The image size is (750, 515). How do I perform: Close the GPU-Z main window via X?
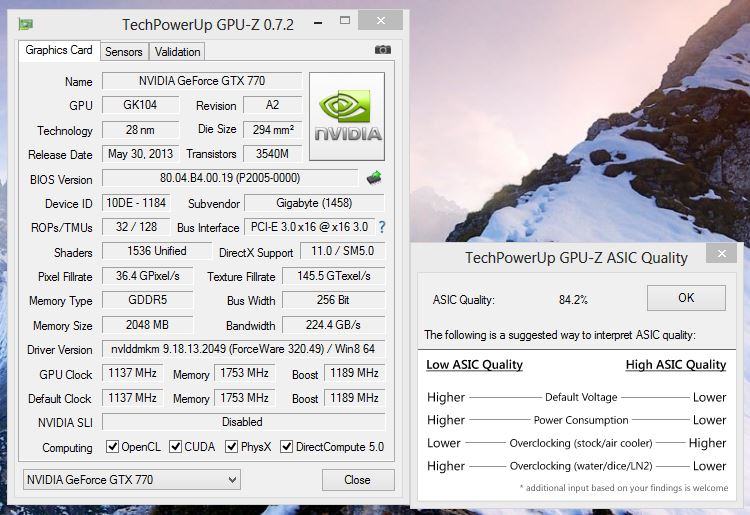click(380, 20)
